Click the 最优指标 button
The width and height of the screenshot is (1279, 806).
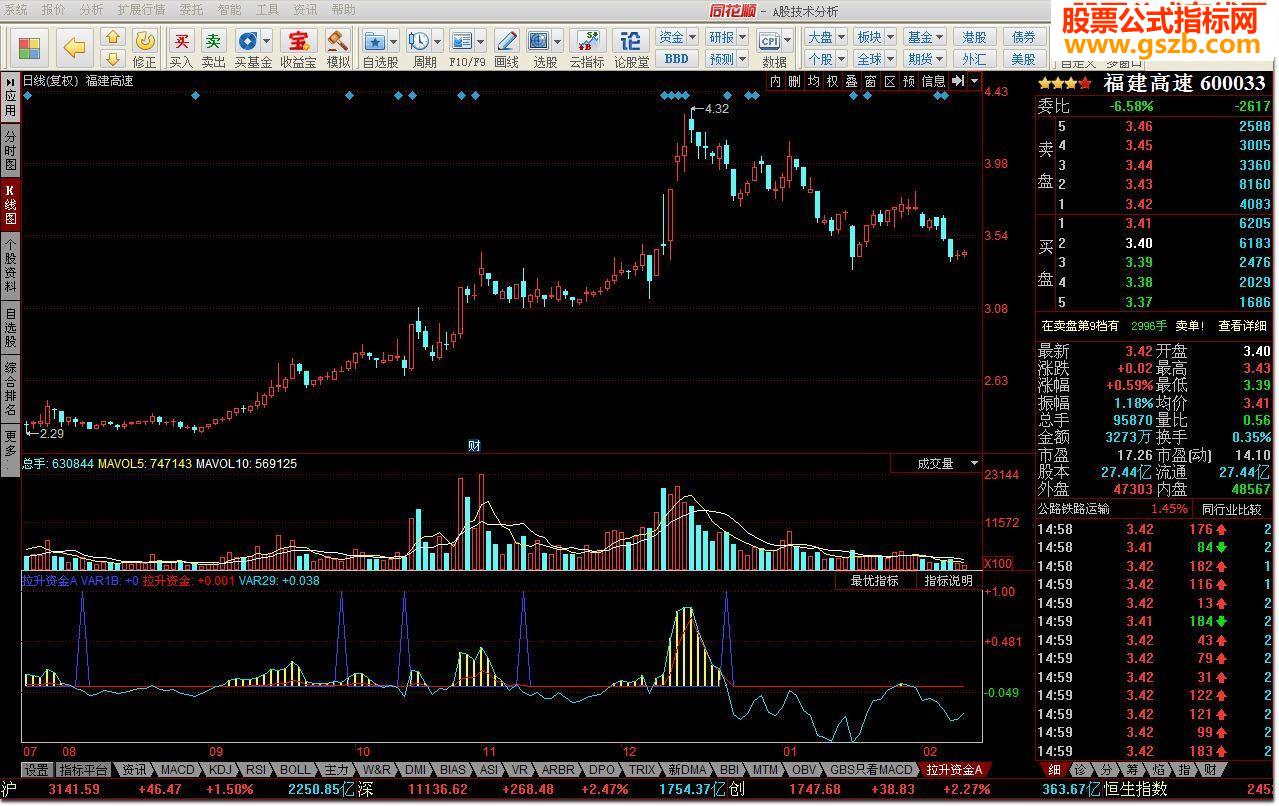click(875, 581)
